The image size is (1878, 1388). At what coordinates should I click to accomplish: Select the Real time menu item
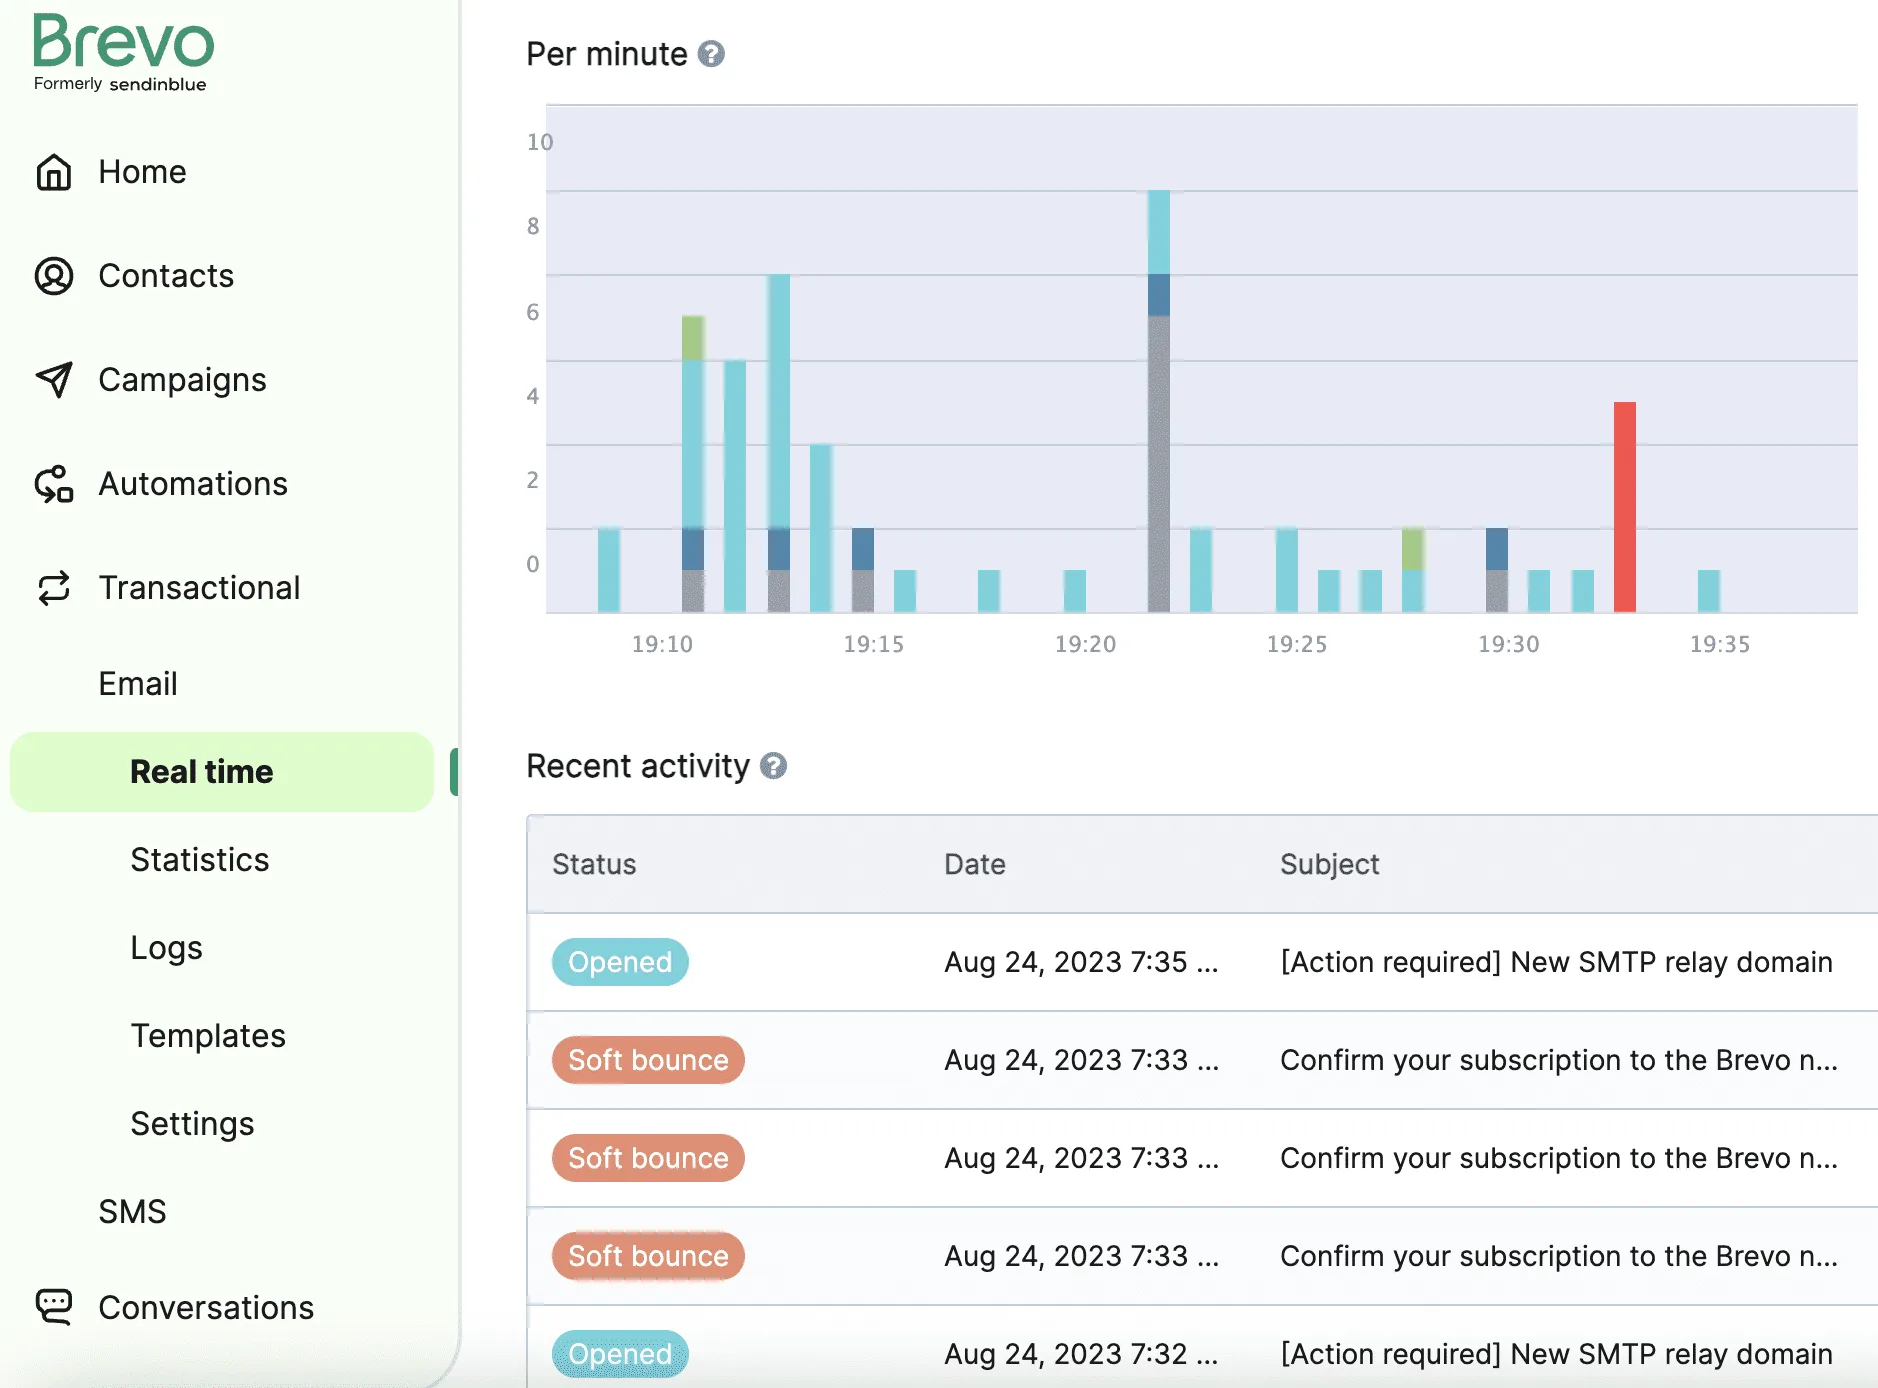(201, 771)
